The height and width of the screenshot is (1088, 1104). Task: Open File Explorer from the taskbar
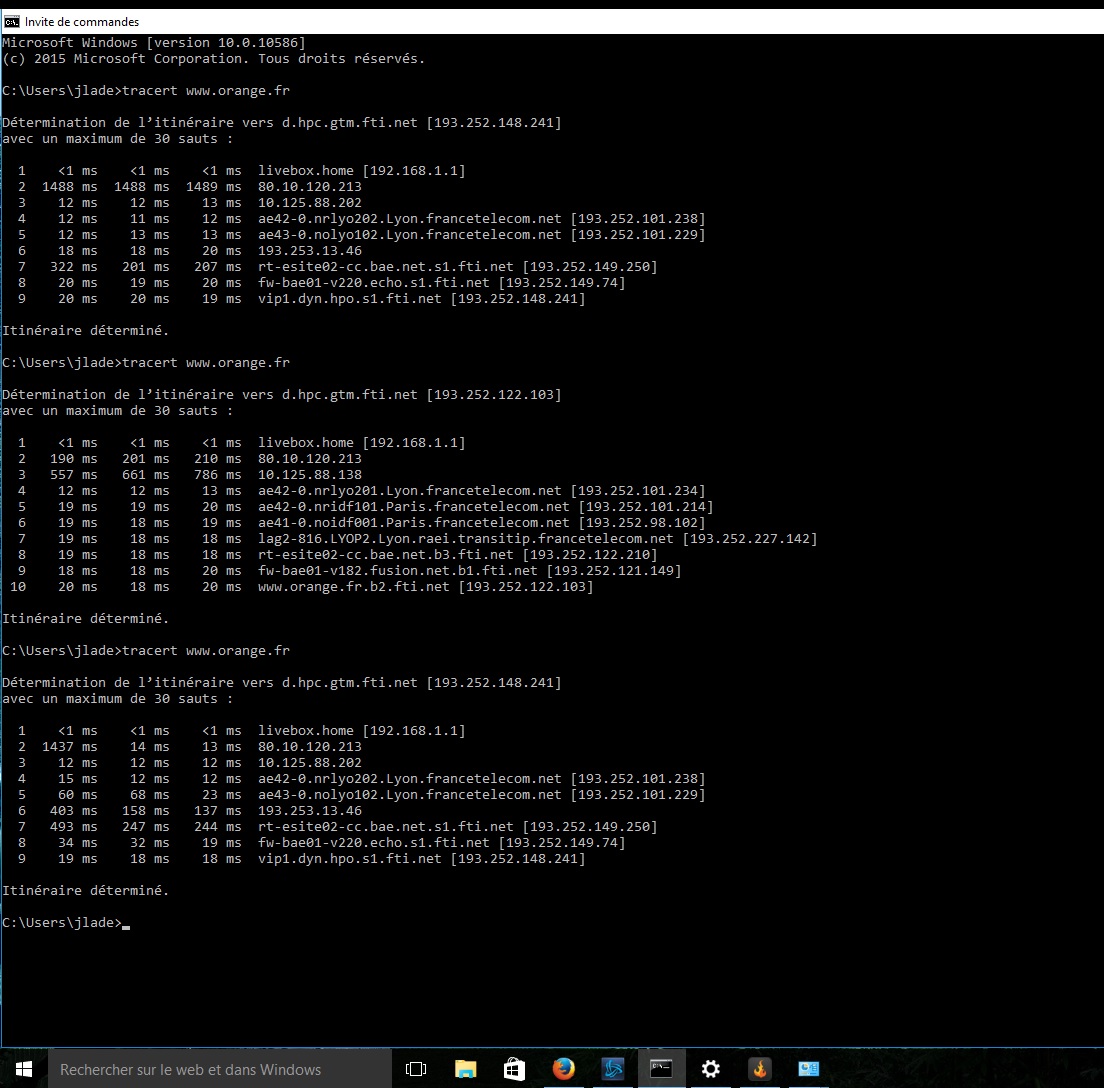(465, 1069)
